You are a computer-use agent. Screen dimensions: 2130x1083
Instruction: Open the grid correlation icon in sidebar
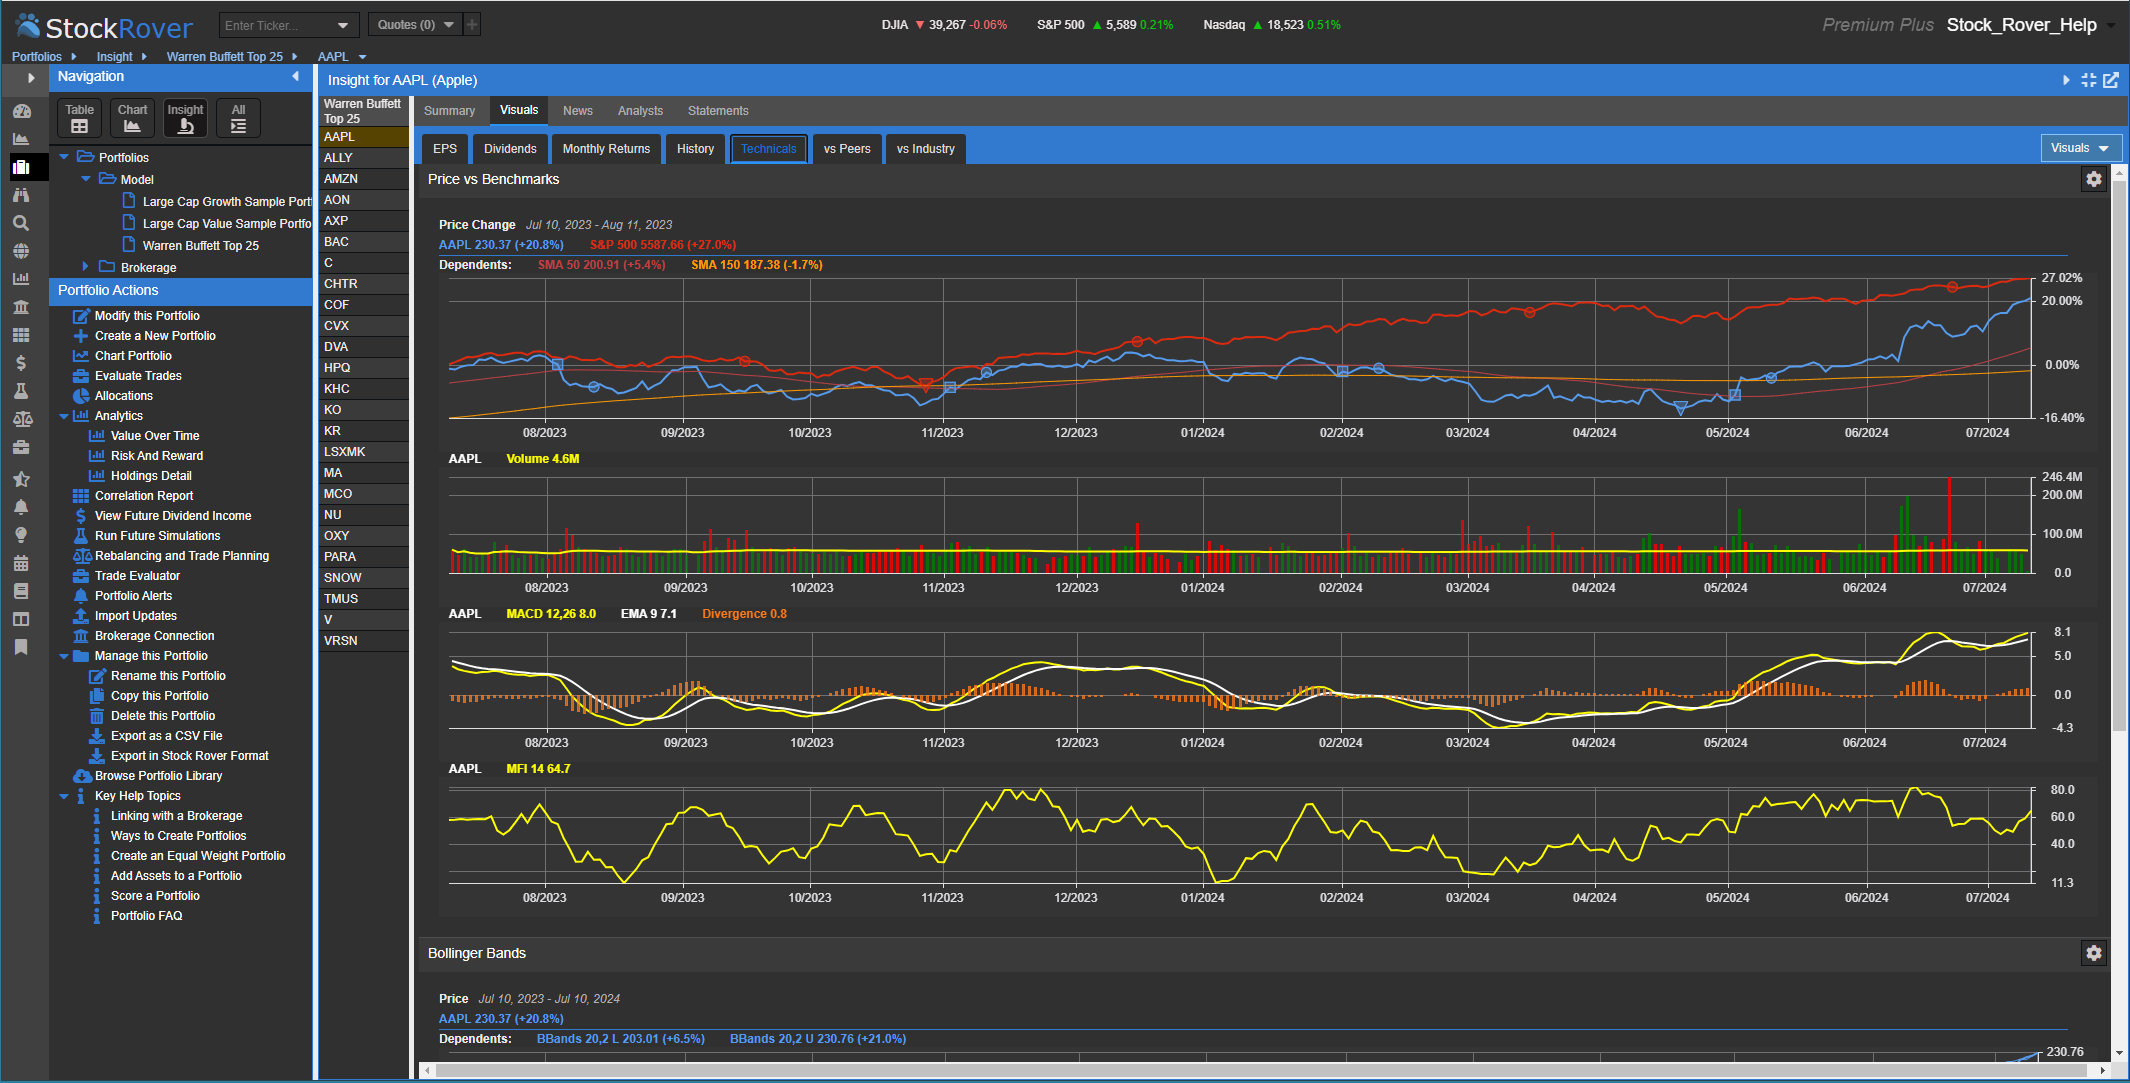click(x=21, y=335)
